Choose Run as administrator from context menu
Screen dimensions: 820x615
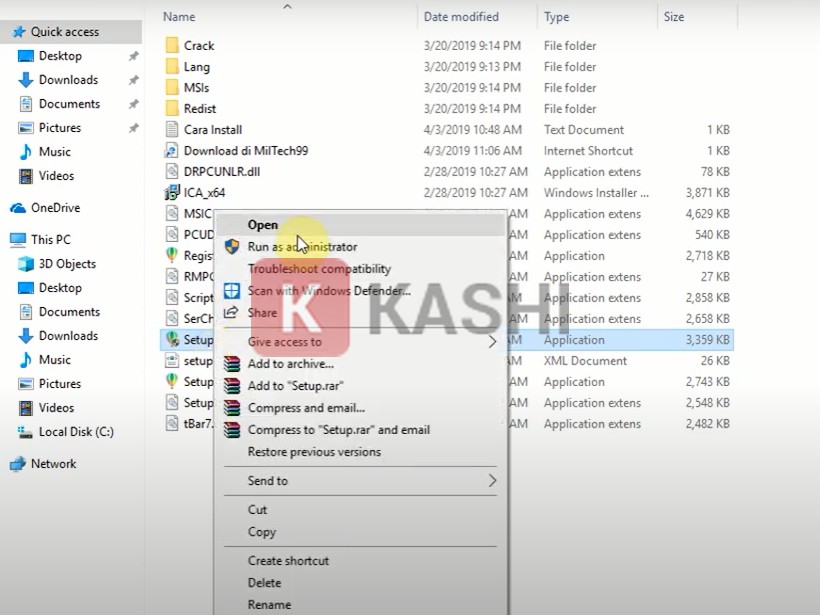tap(302, 247)
